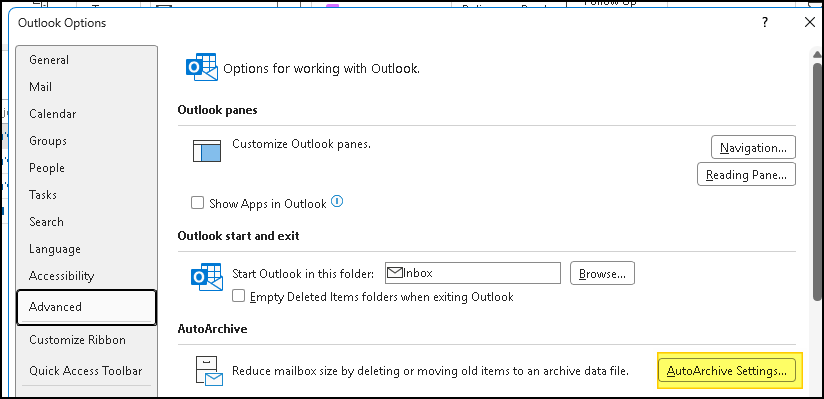The image size is (824, 399).
Task: Click the vertical scrollbar thumb
Action: tap(817, 181)
